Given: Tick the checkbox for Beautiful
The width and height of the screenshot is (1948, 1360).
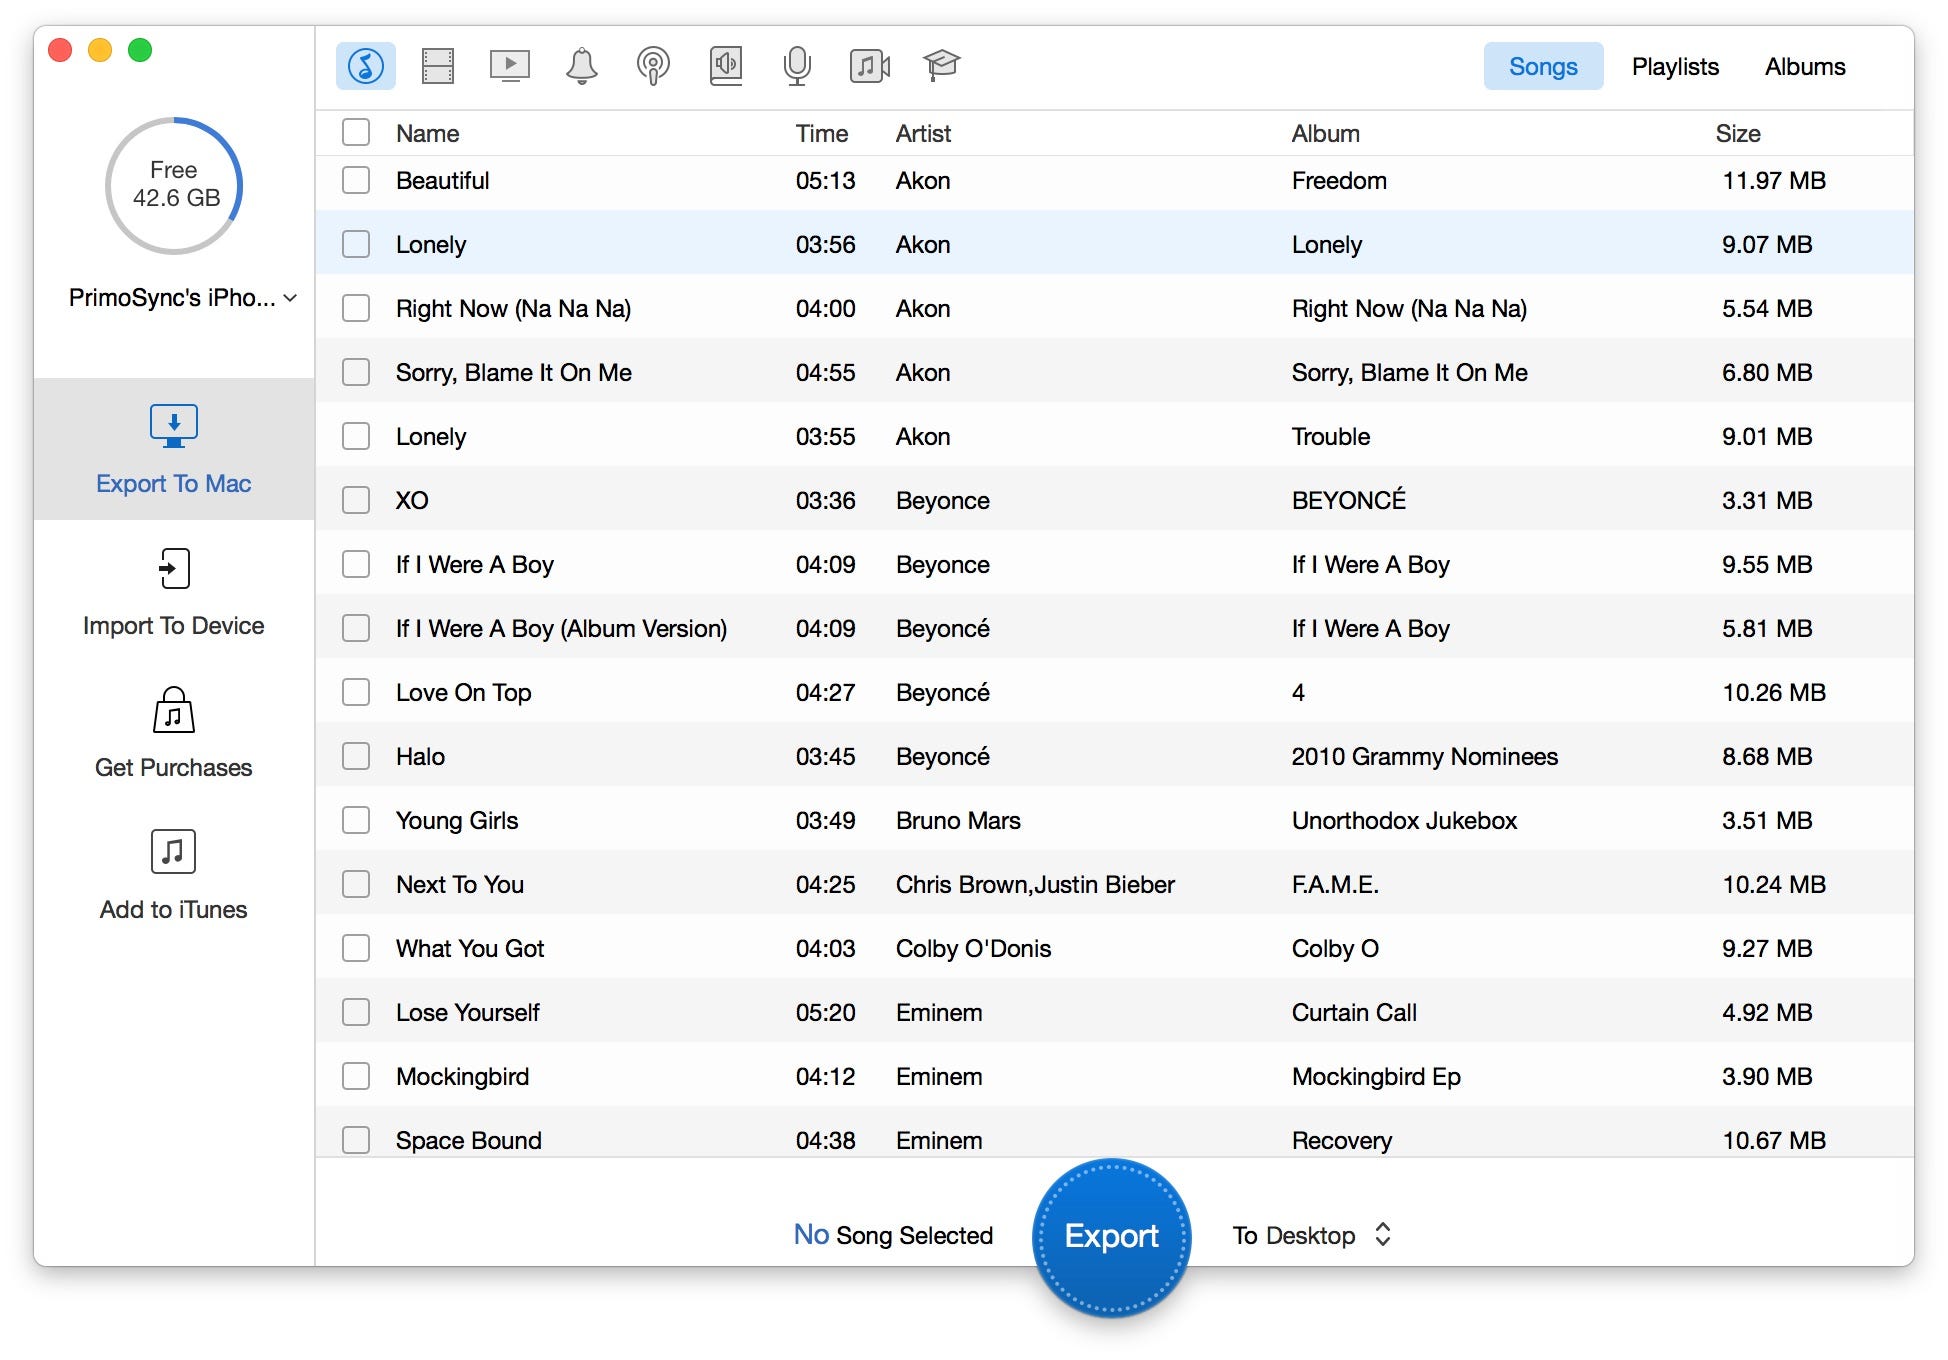Looking at the screenshot, I should [x=356, y=181].
